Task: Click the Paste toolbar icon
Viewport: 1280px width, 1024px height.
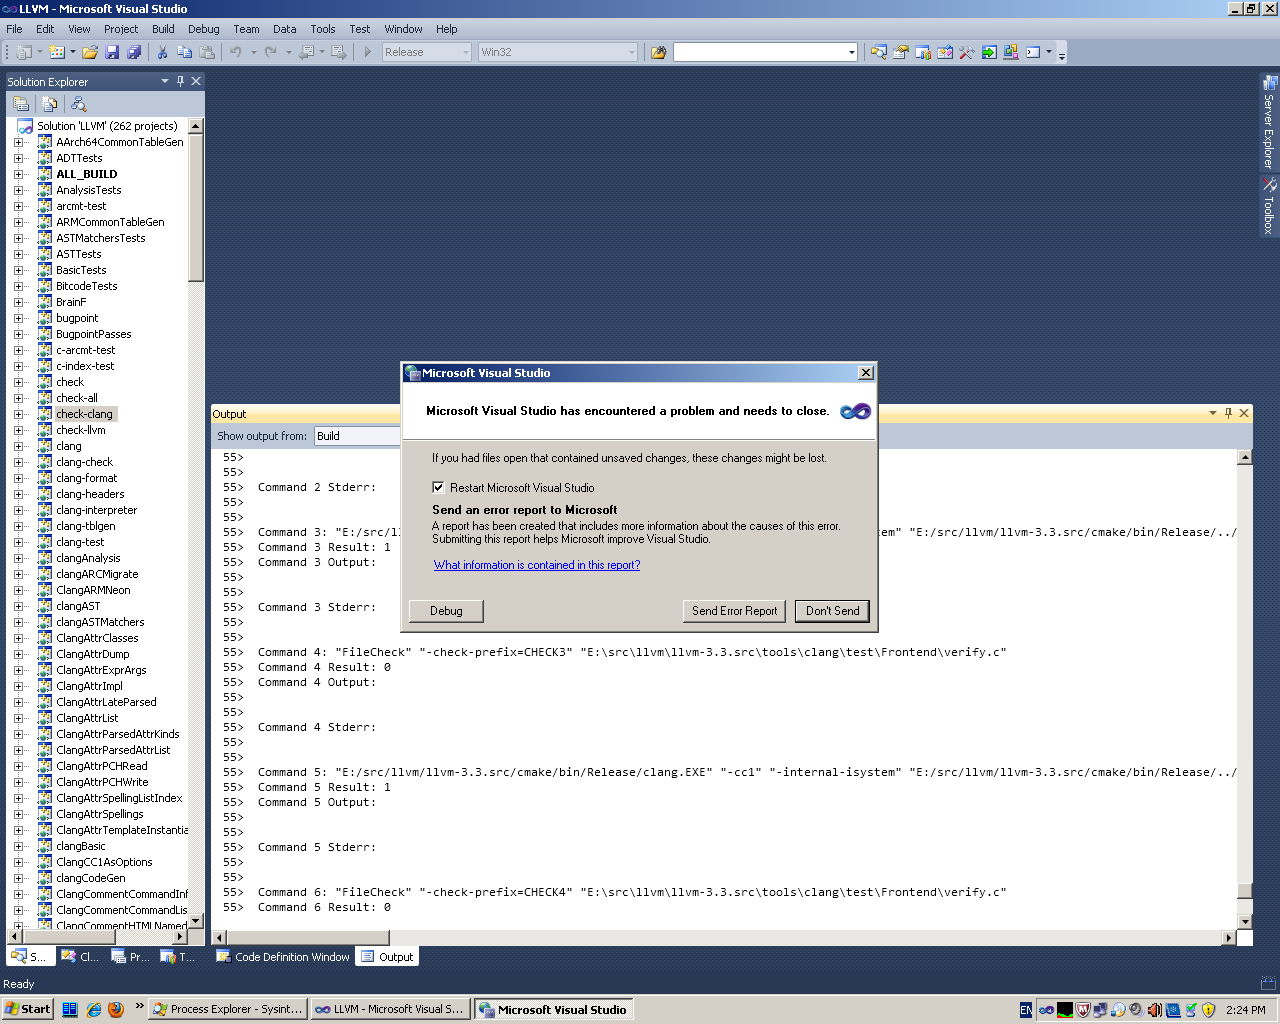Action: pyautogui.click(x=207, y=52)
